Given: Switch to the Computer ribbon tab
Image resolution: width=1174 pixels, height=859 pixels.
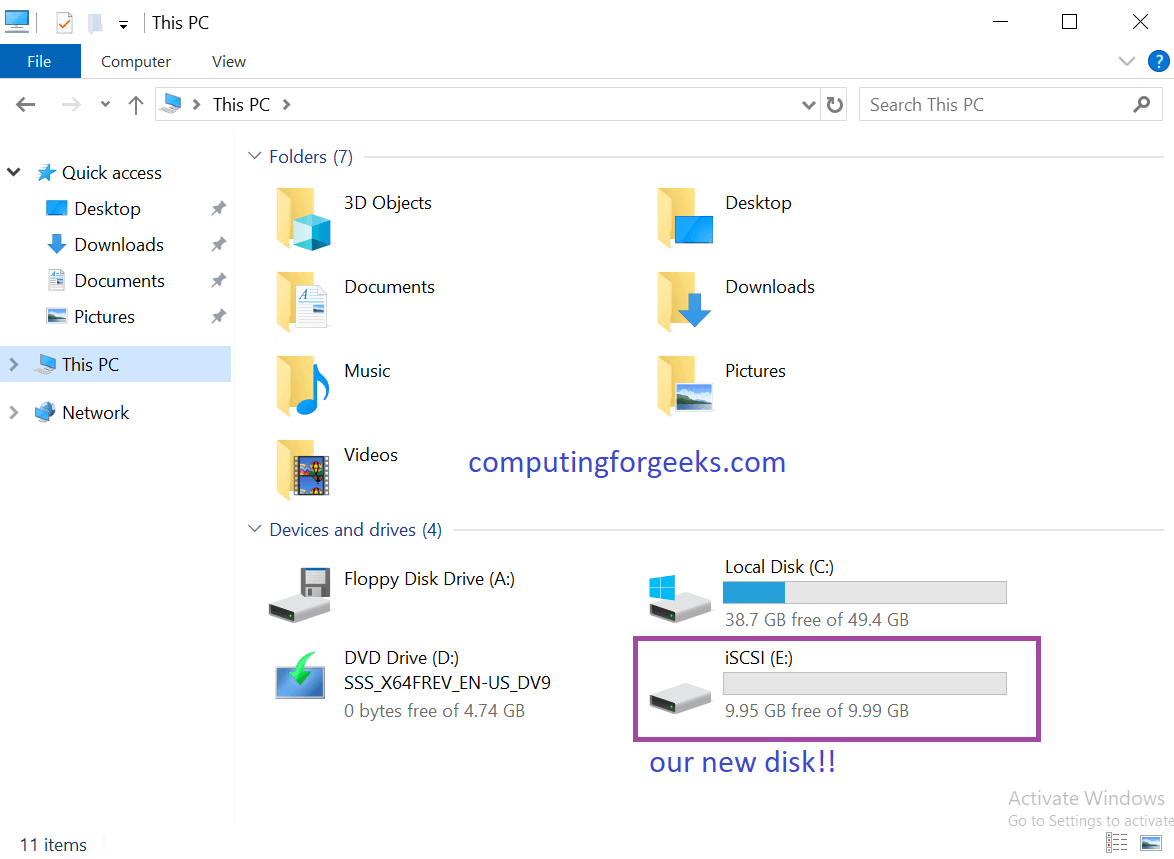Looking at the screenshot, I should (x=136, y=61).
